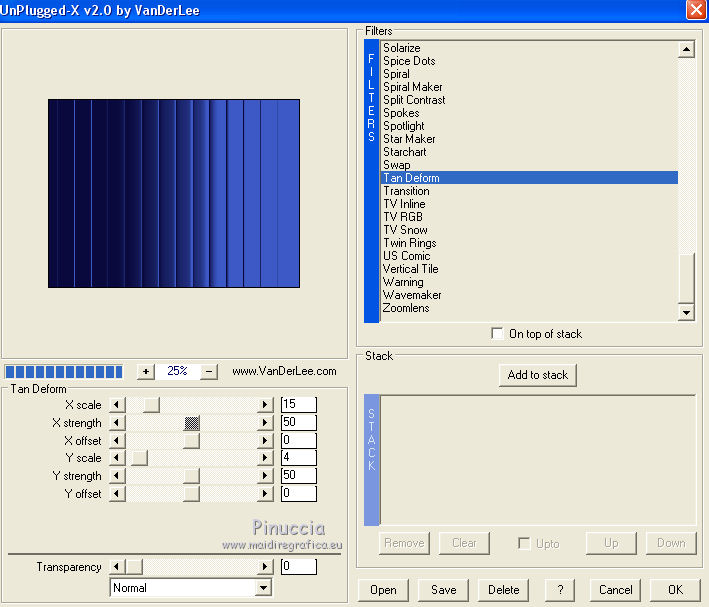Click the X offset slider thumb
The width and height of the screenshot is (709, 607).
(x=191, y=441)
